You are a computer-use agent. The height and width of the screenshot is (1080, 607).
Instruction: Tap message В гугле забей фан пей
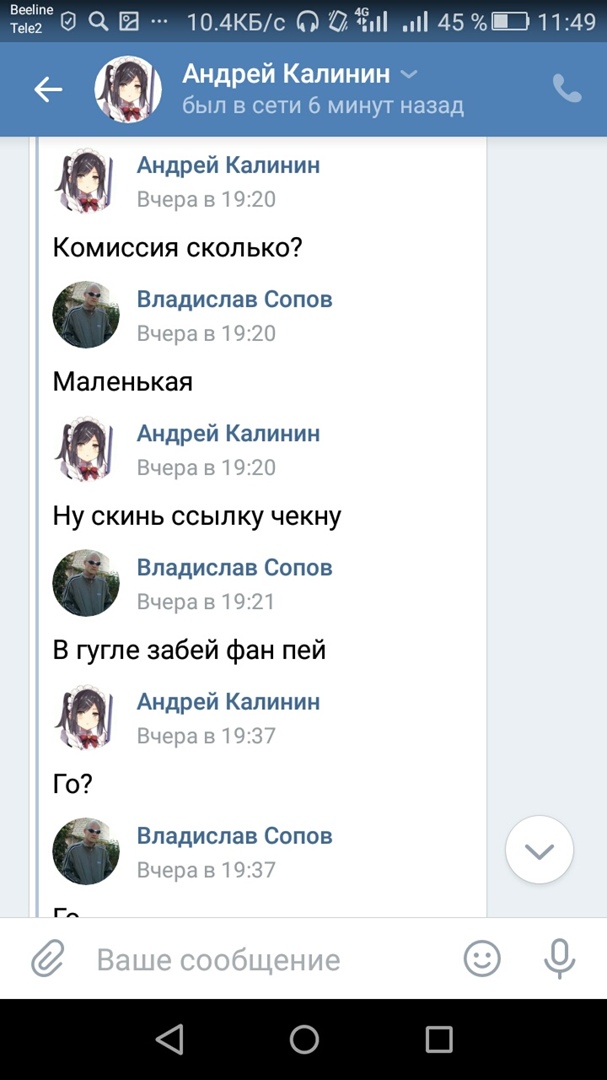(x=189, y=650)
